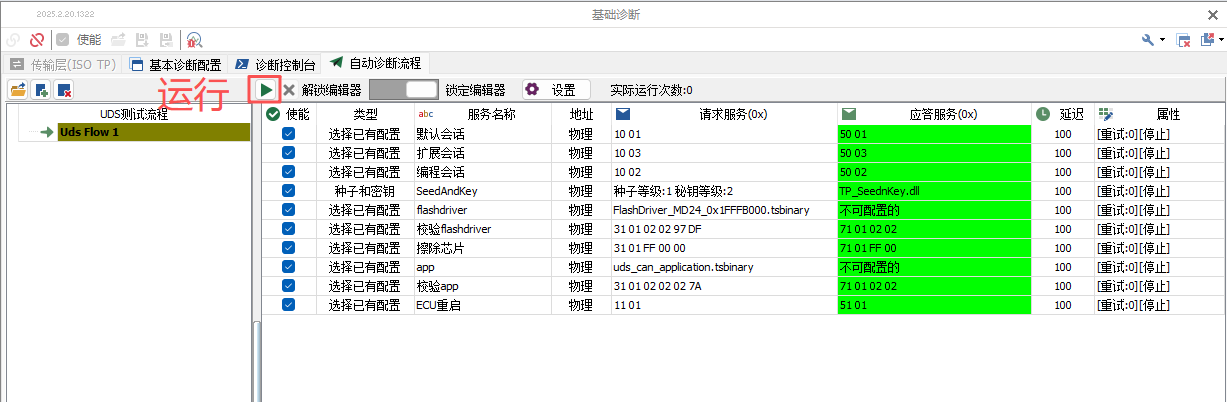
Task: Toggle the enable checkbox for SeedAndKey row
Action: click(x=288, y=190)
